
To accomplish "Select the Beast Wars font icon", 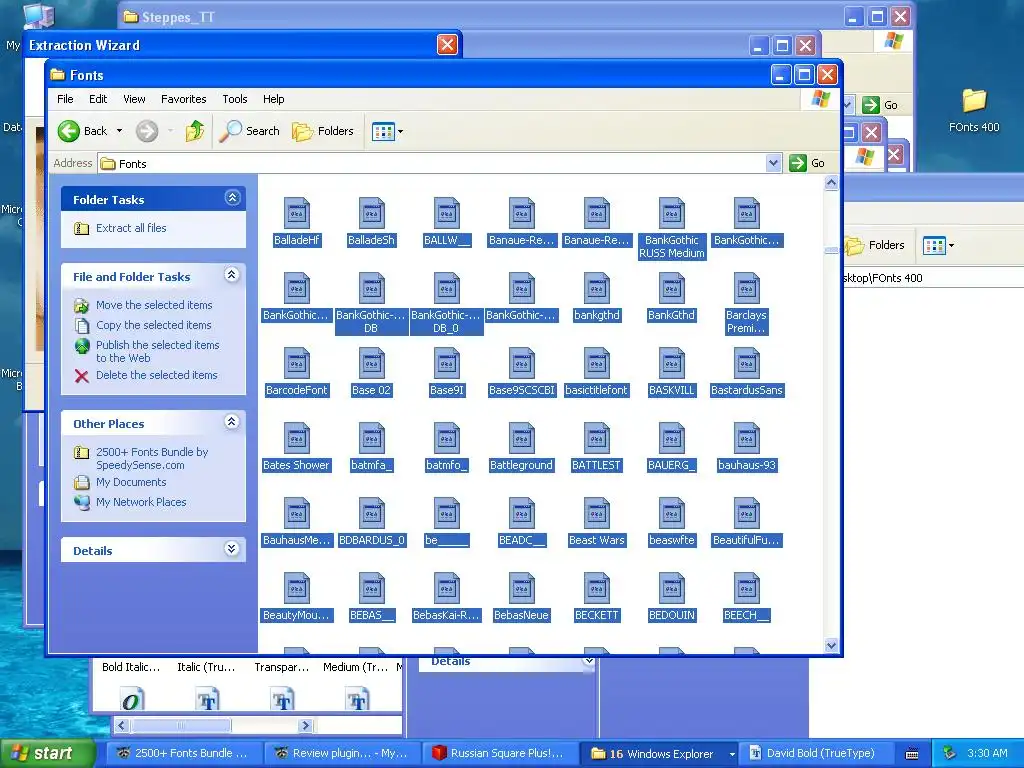I will [x=596, y=513].
